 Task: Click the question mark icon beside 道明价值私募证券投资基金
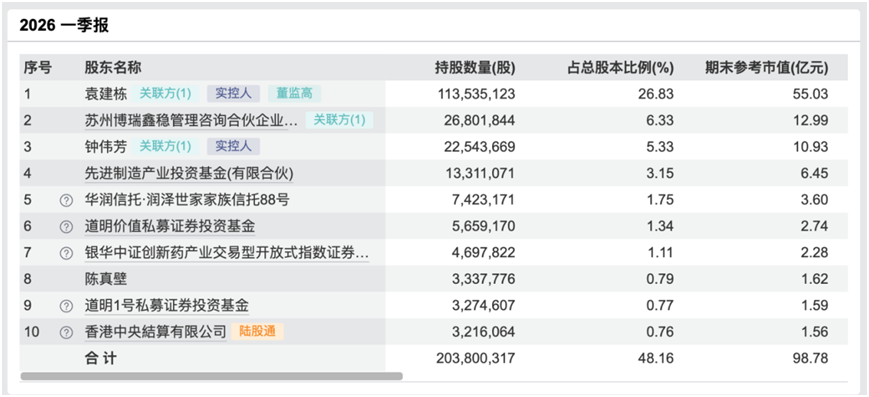tap(66, 227)
